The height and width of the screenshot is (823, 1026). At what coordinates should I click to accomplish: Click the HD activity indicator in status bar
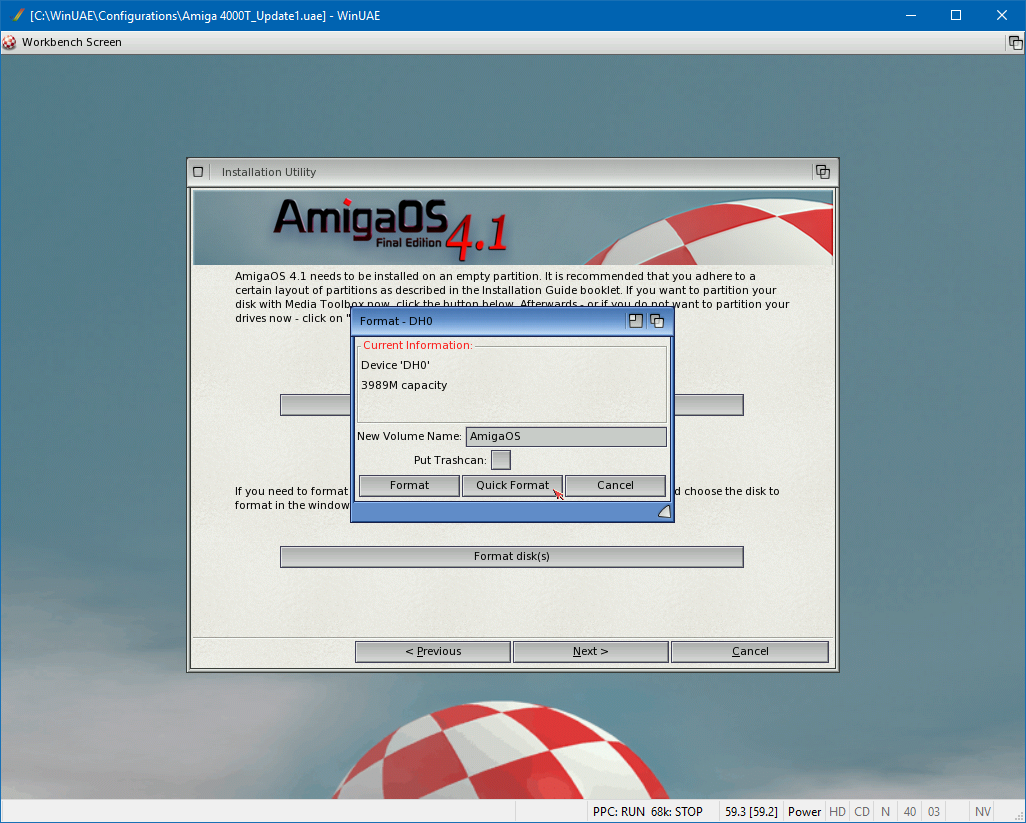[837, 811]
